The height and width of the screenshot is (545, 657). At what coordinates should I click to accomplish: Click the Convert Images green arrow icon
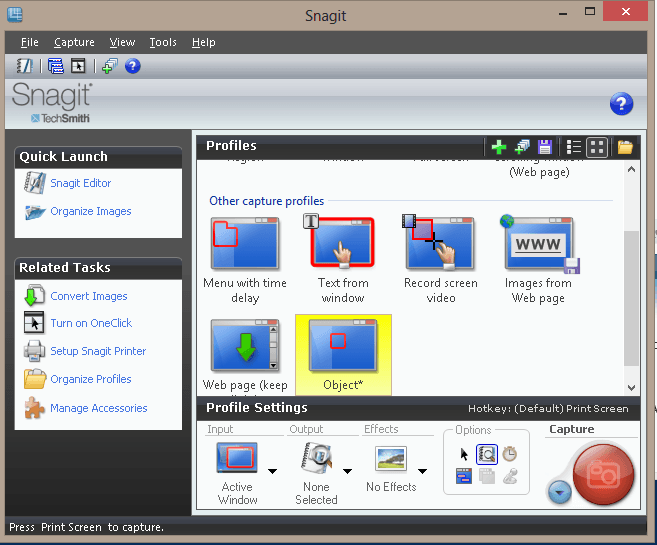pyautogui.click(x=34, y=295)
